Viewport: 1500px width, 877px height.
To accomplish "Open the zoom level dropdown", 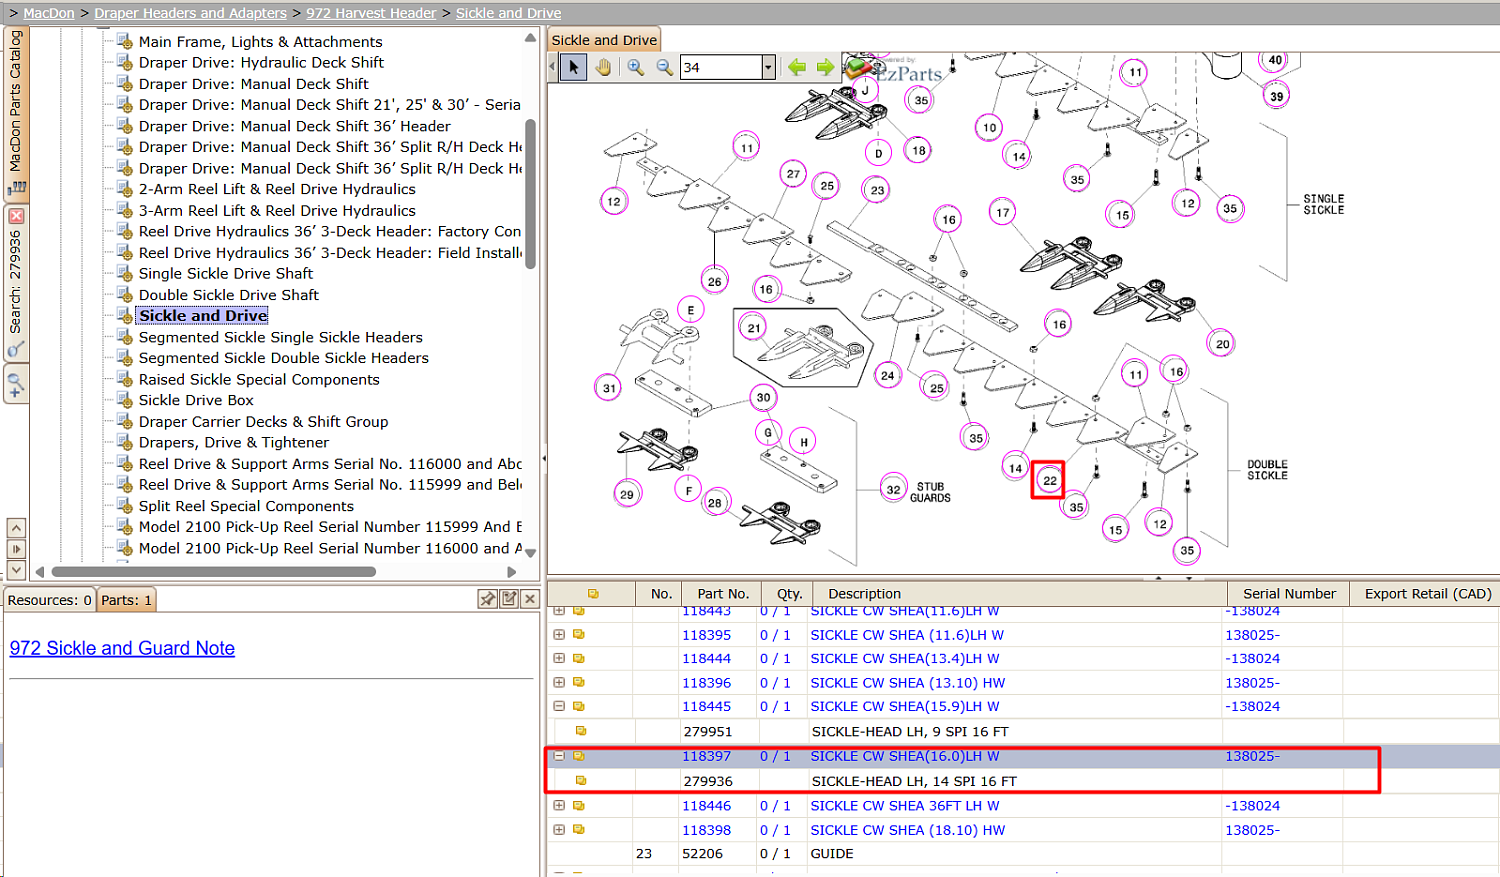I will click(768, 67).
